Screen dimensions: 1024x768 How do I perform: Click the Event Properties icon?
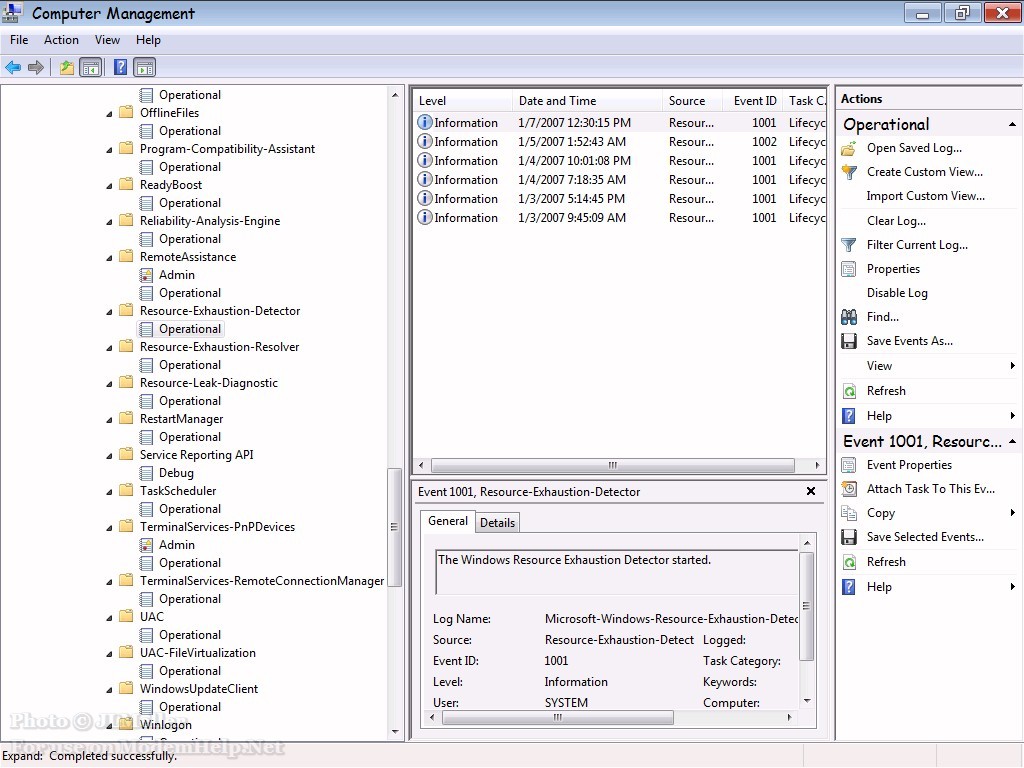849,465
